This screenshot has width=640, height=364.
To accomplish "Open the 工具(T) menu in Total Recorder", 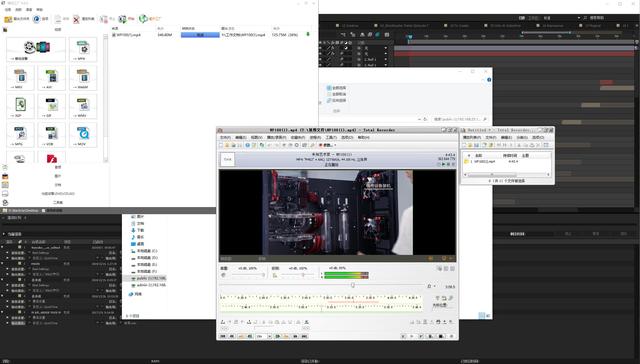I will pos(331,138).
